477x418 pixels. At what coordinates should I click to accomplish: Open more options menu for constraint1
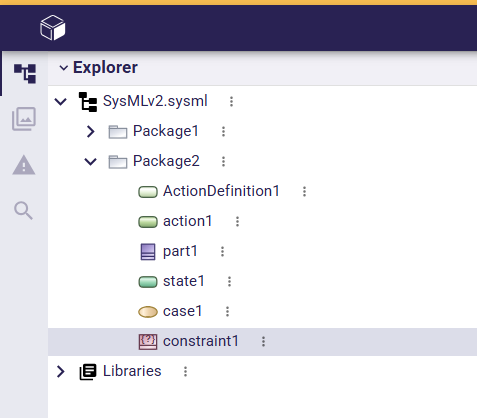click(x=263, y=341)
